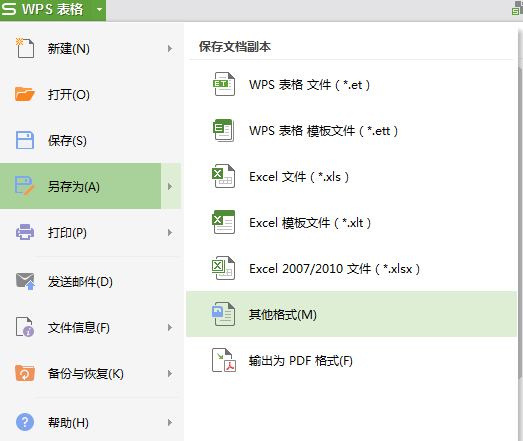523x441 pixels.
Task: Click the blue Save floppy icon
Action: [25, 140]
